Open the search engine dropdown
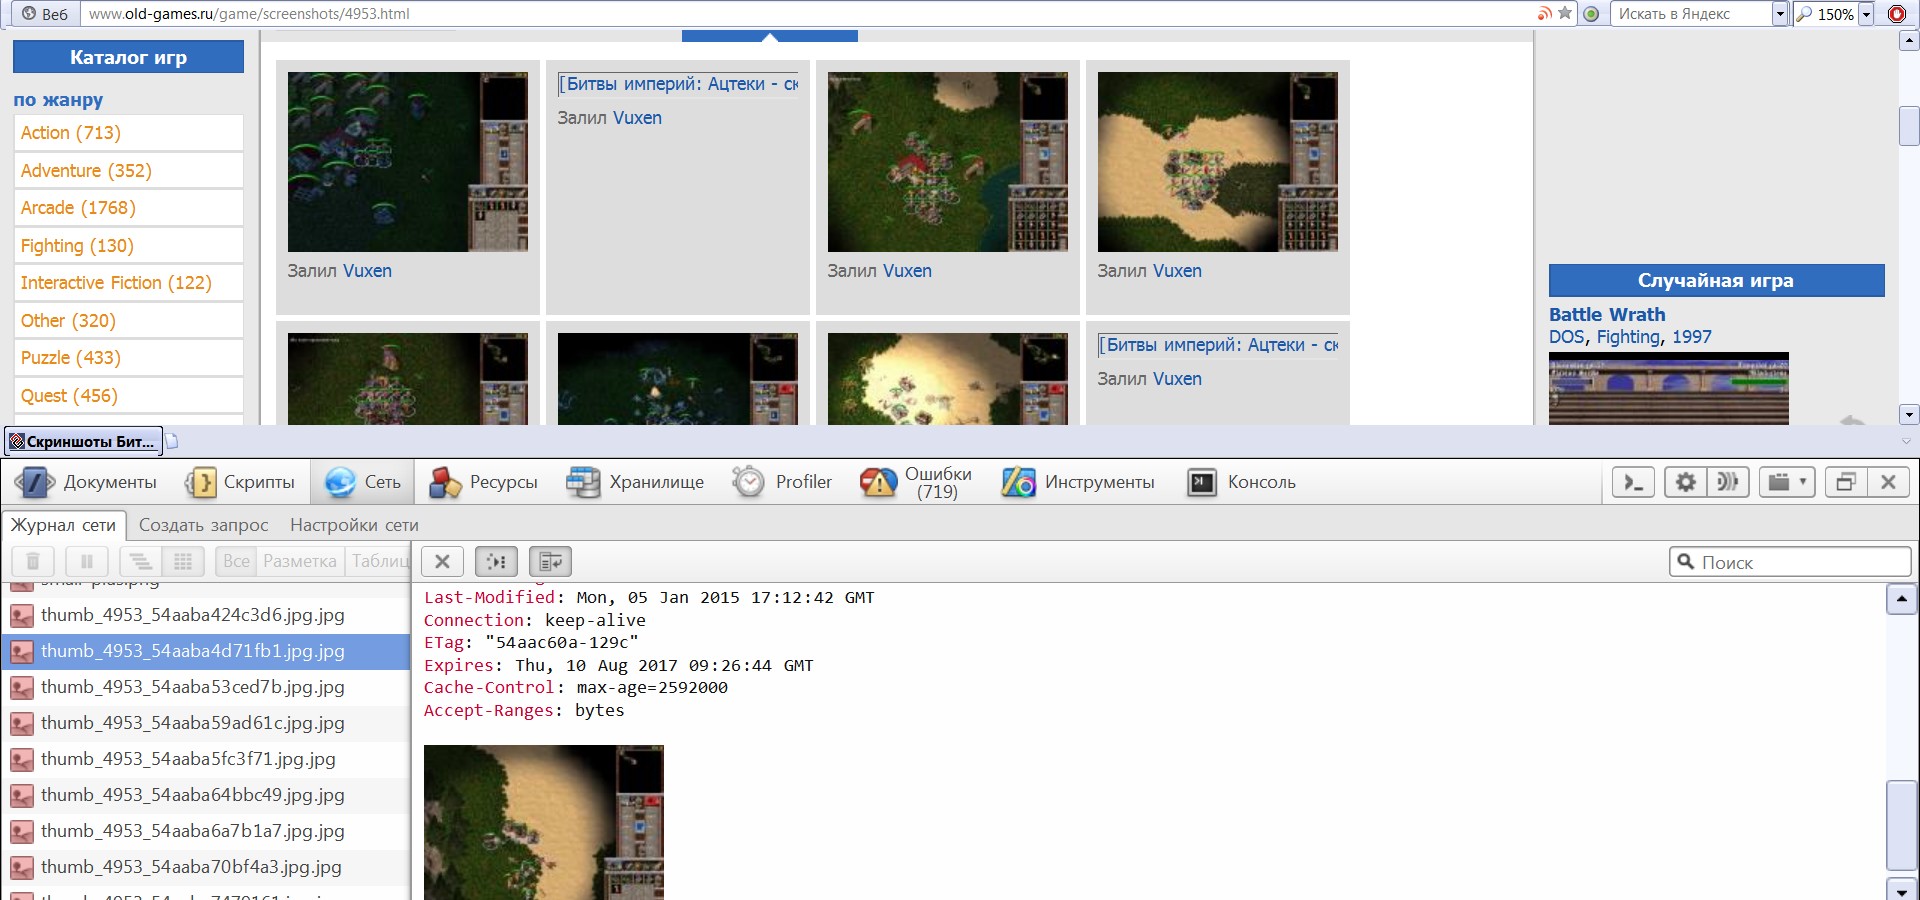 click(x=1780, y=14)
